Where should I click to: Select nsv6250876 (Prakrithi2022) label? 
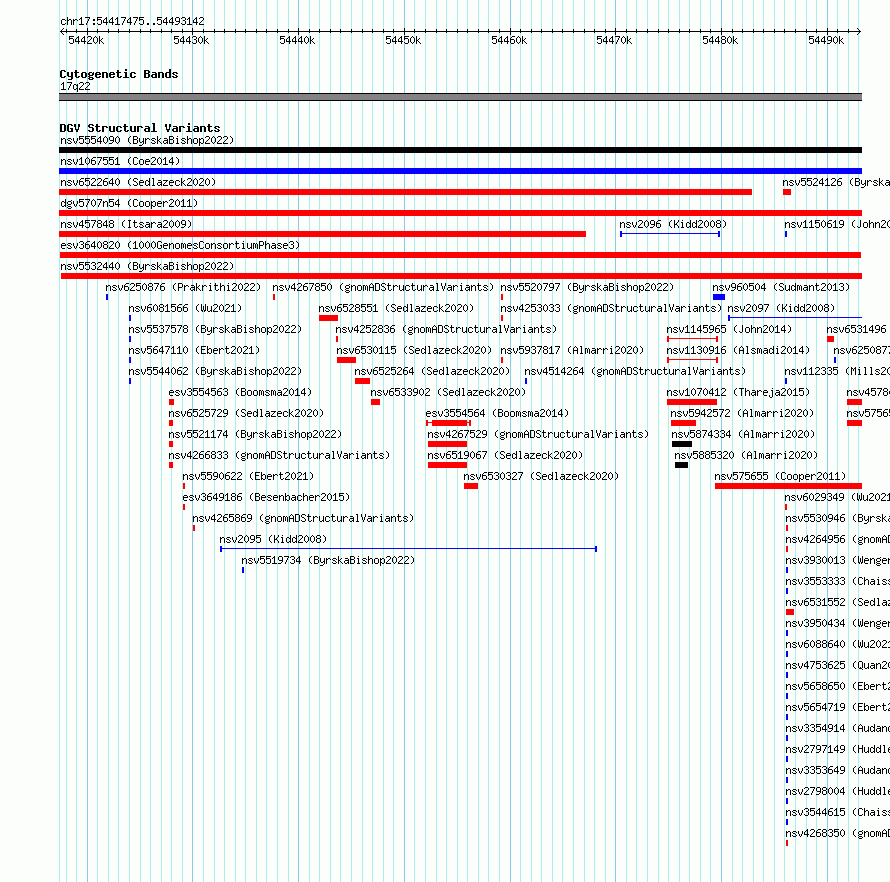pos(183,287)
